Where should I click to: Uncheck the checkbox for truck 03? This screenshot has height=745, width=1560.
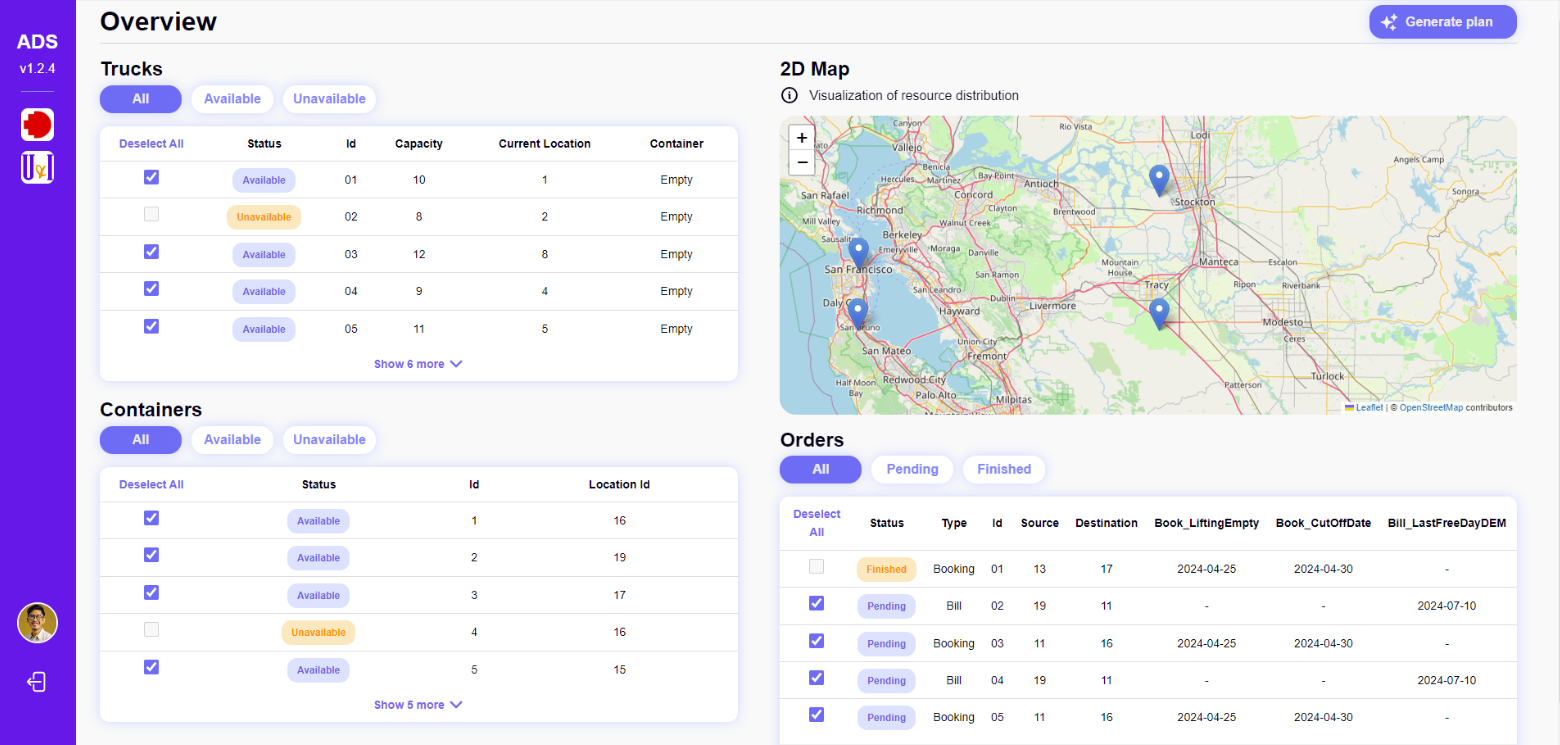coord(151,252)
